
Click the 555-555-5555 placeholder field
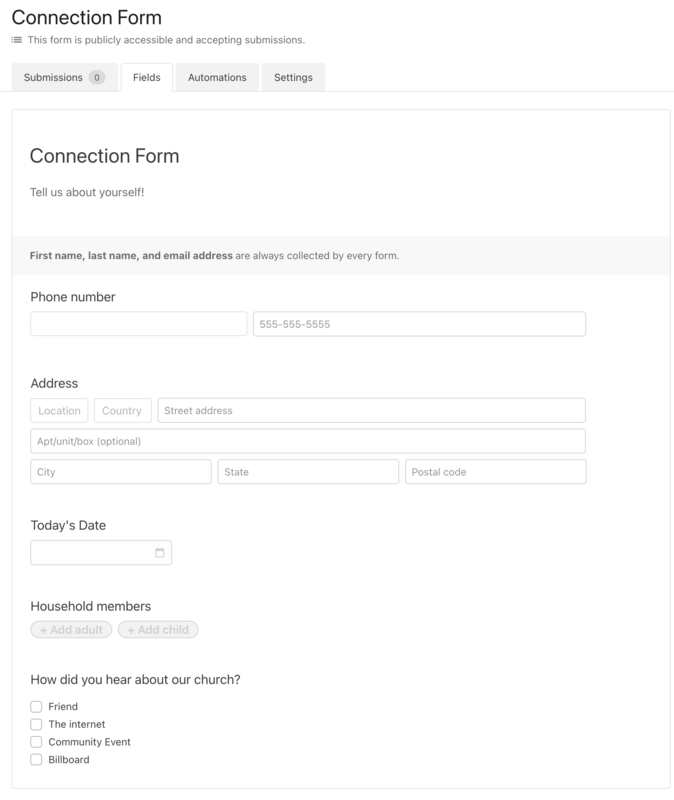click(420, 322)
